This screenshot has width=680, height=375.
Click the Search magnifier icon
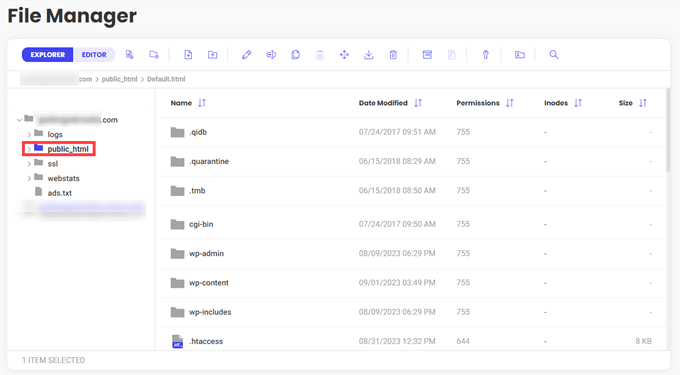click(x=554, y=55)
